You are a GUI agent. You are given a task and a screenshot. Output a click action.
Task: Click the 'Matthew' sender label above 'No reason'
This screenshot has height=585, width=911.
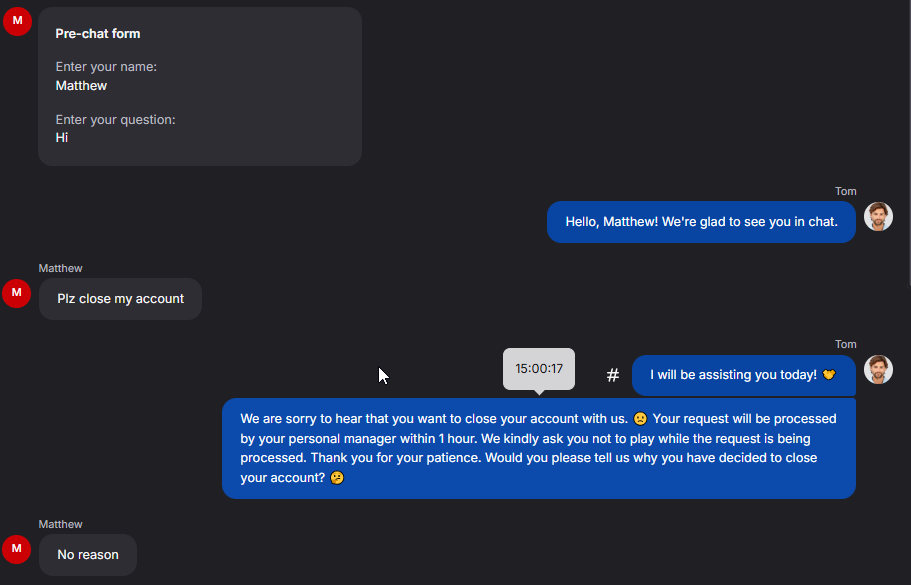pyautogui.click(x=60, y=524)
